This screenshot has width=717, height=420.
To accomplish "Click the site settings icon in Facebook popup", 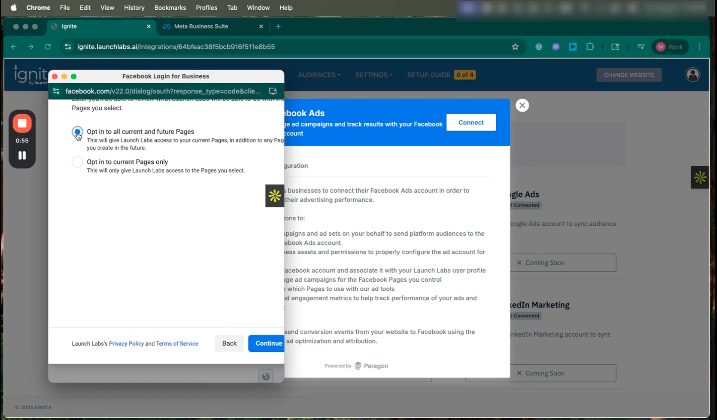I will coord(56,91).
